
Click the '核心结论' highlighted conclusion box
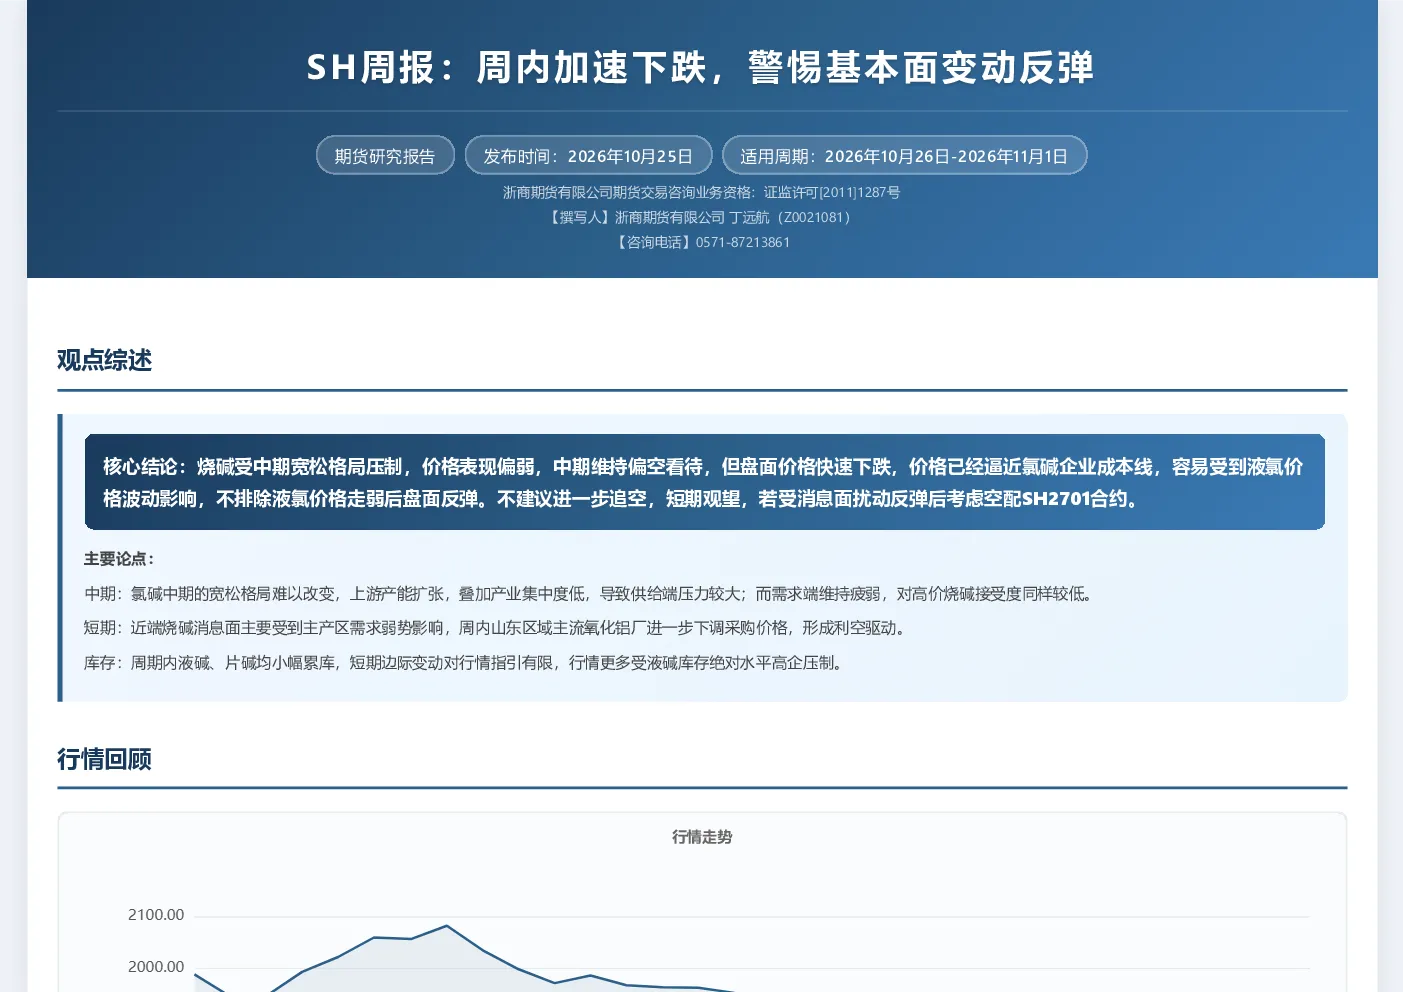(704, 482)
